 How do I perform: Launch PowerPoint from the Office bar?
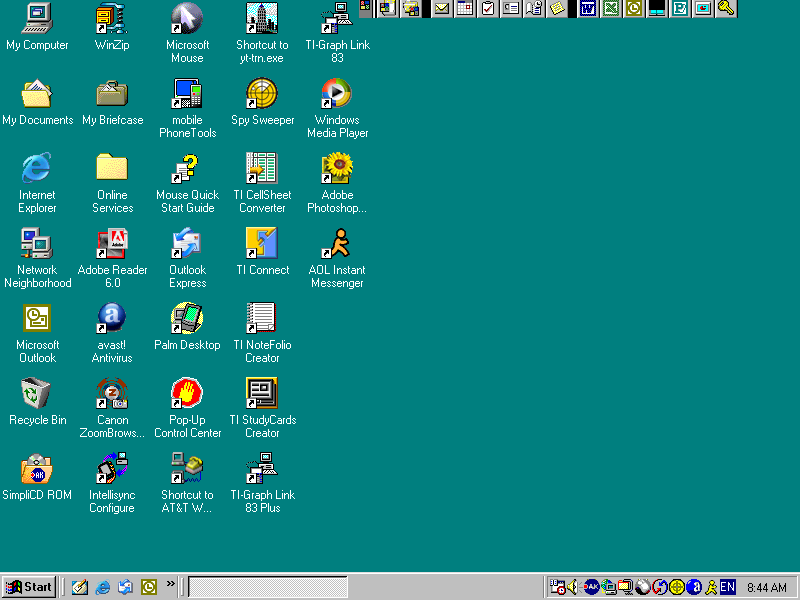pyautogui.click(x=703, y=9)
